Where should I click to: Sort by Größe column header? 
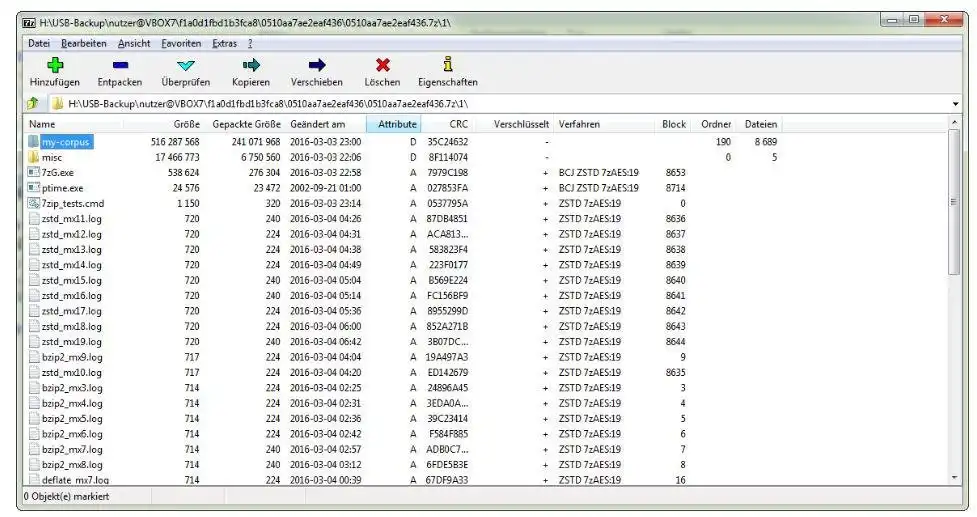click(163, 124)
